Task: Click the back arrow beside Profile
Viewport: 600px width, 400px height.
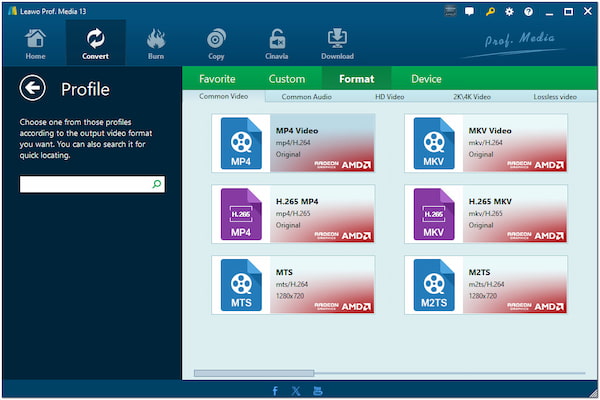Action: [33, 88]
